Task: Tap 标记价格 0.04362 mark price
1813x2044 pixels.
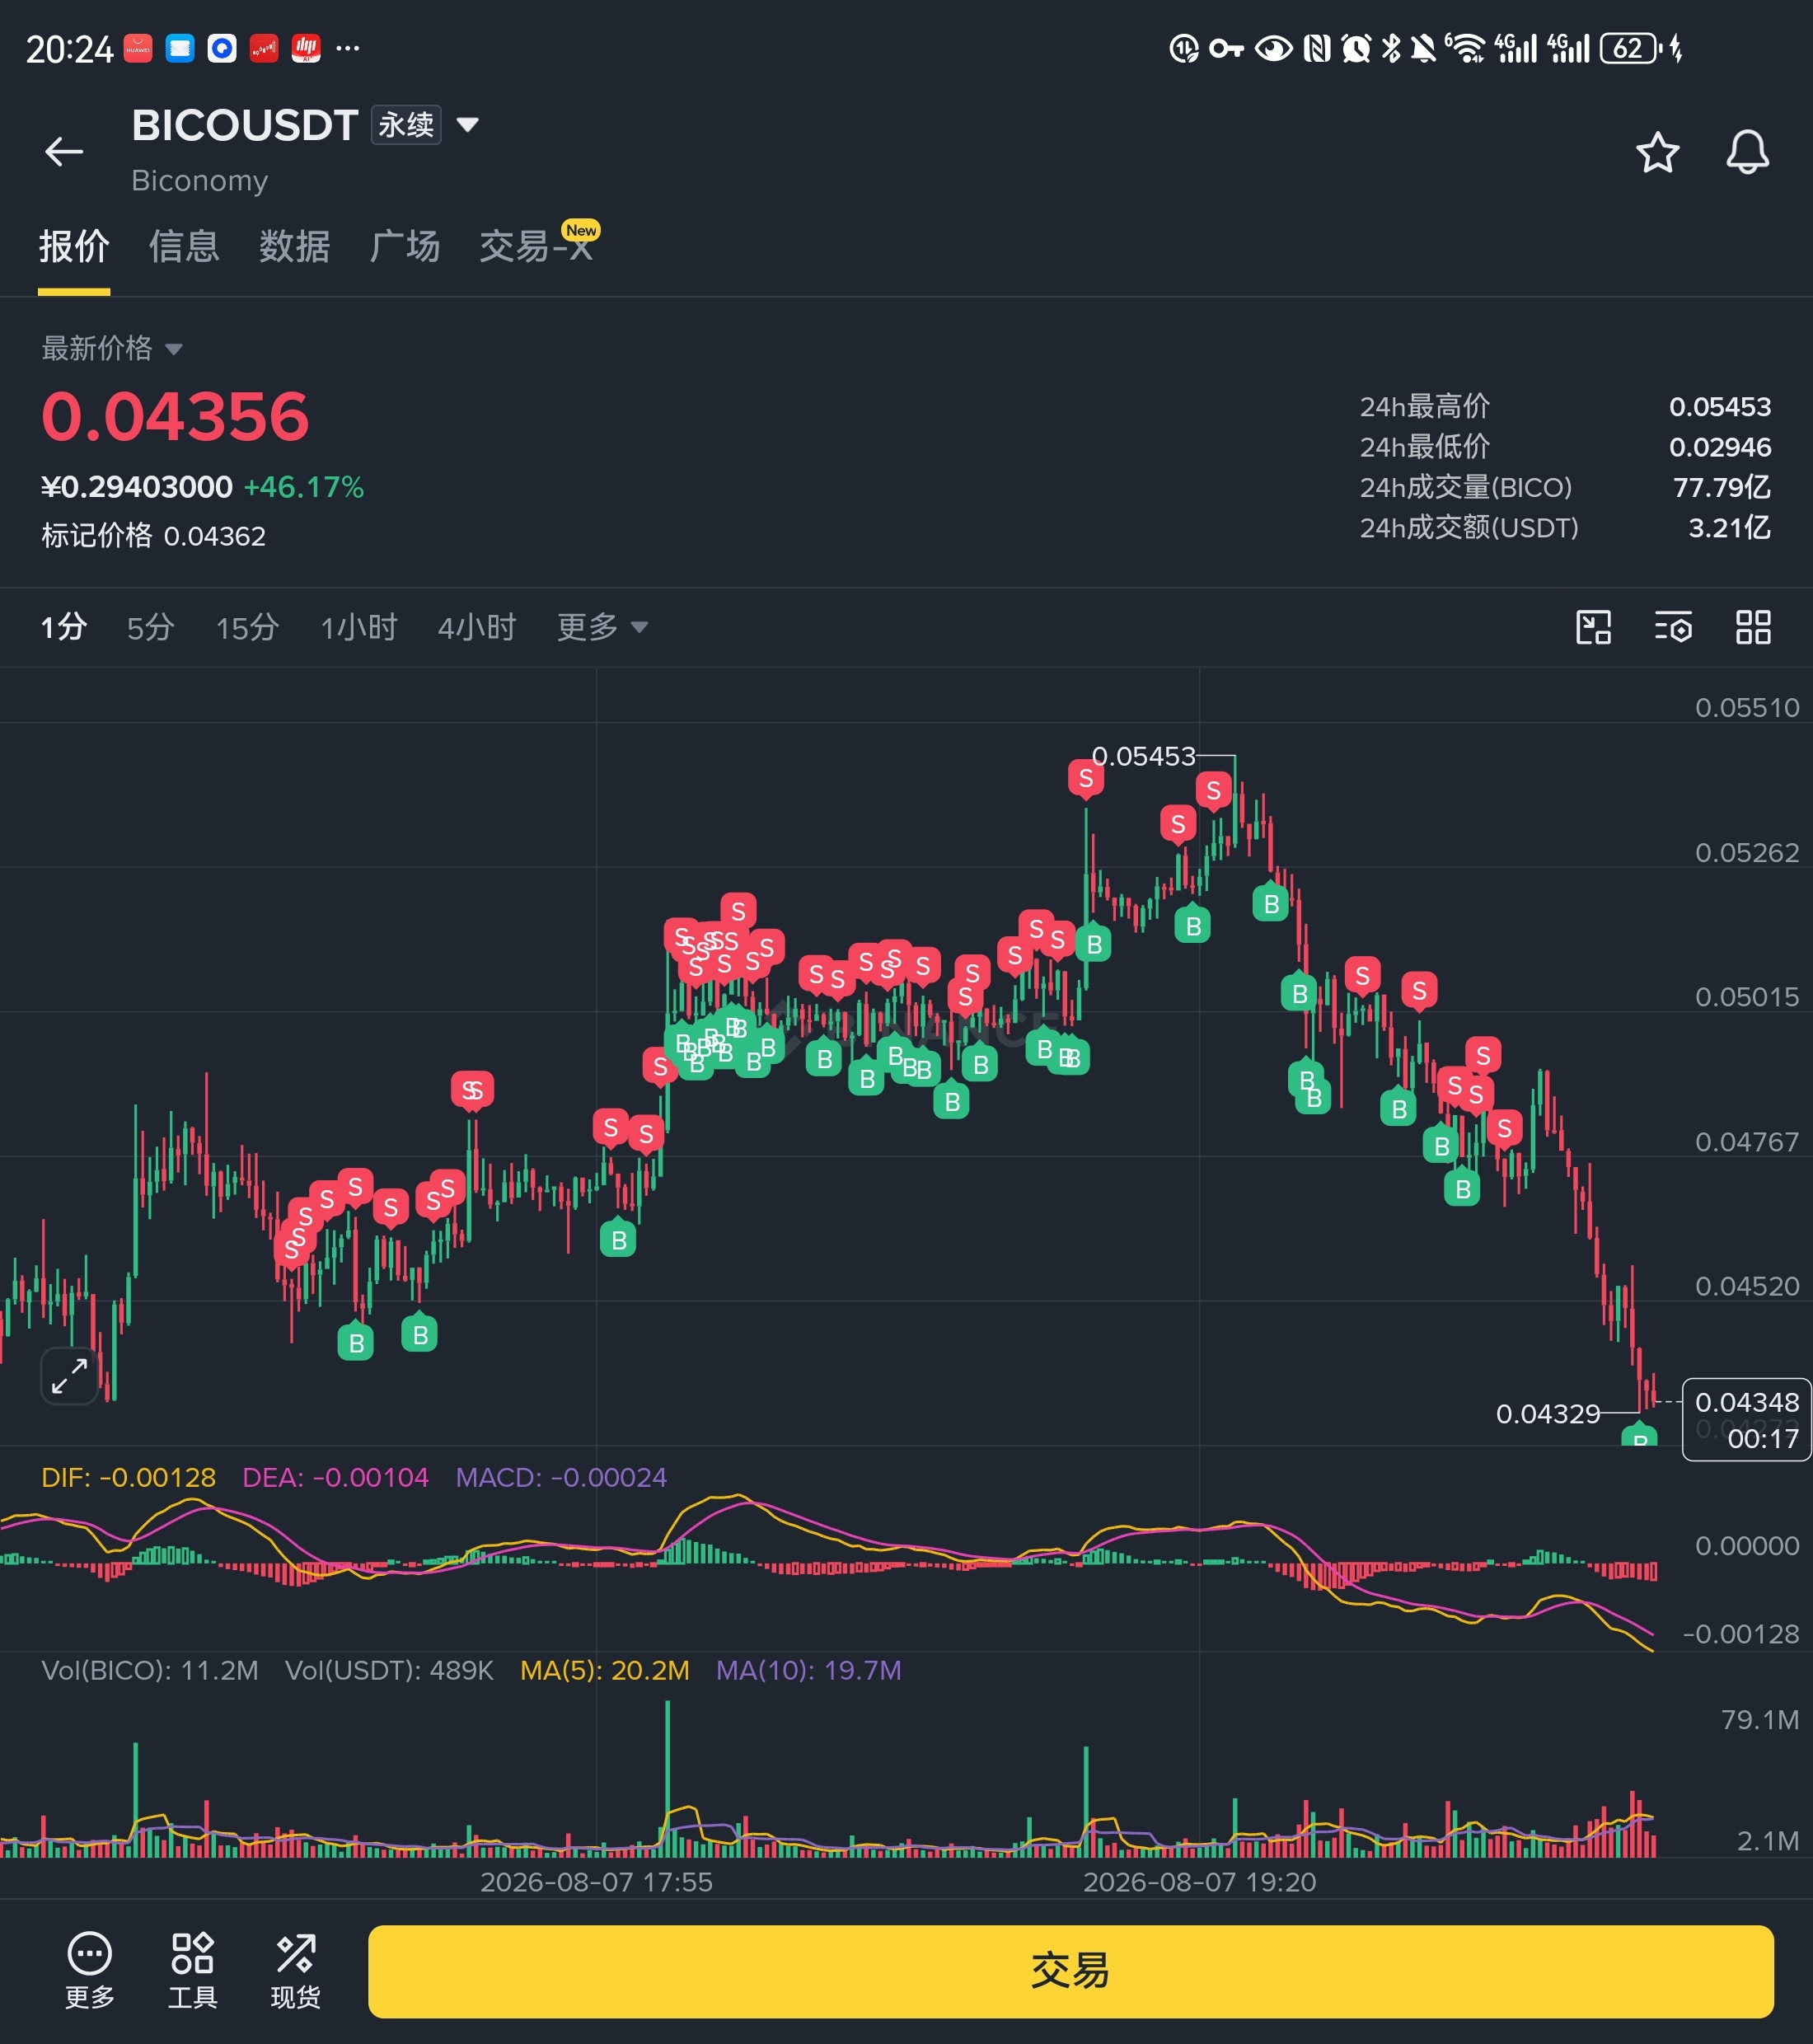Action: click(153, 536)
